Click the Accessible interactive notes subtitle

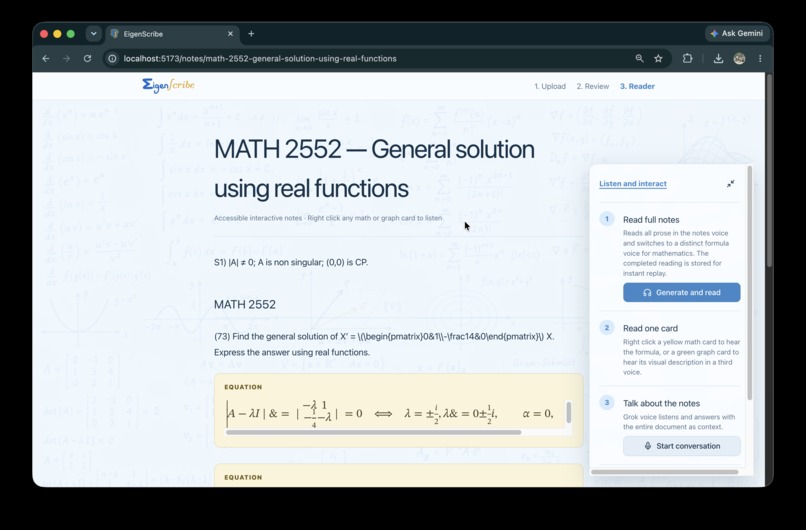click(x=328, y=218)
